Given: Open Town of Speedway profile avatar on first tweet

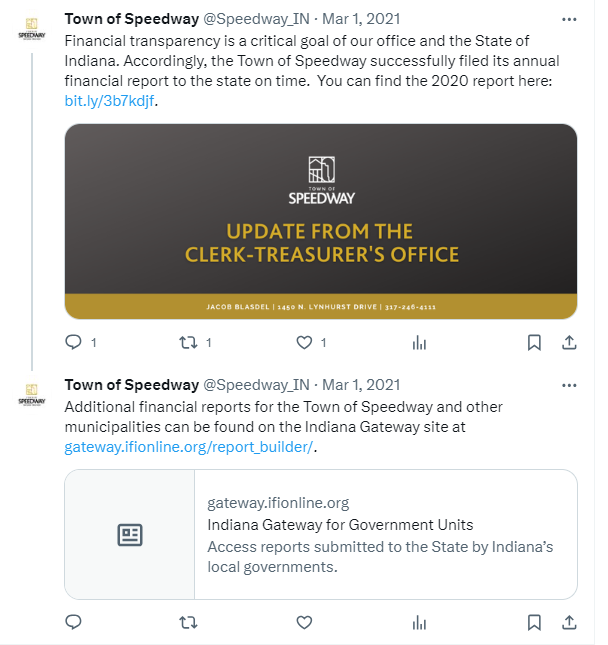Looking at the screenshot, I should pyautogui.click(x=32, y=29).
